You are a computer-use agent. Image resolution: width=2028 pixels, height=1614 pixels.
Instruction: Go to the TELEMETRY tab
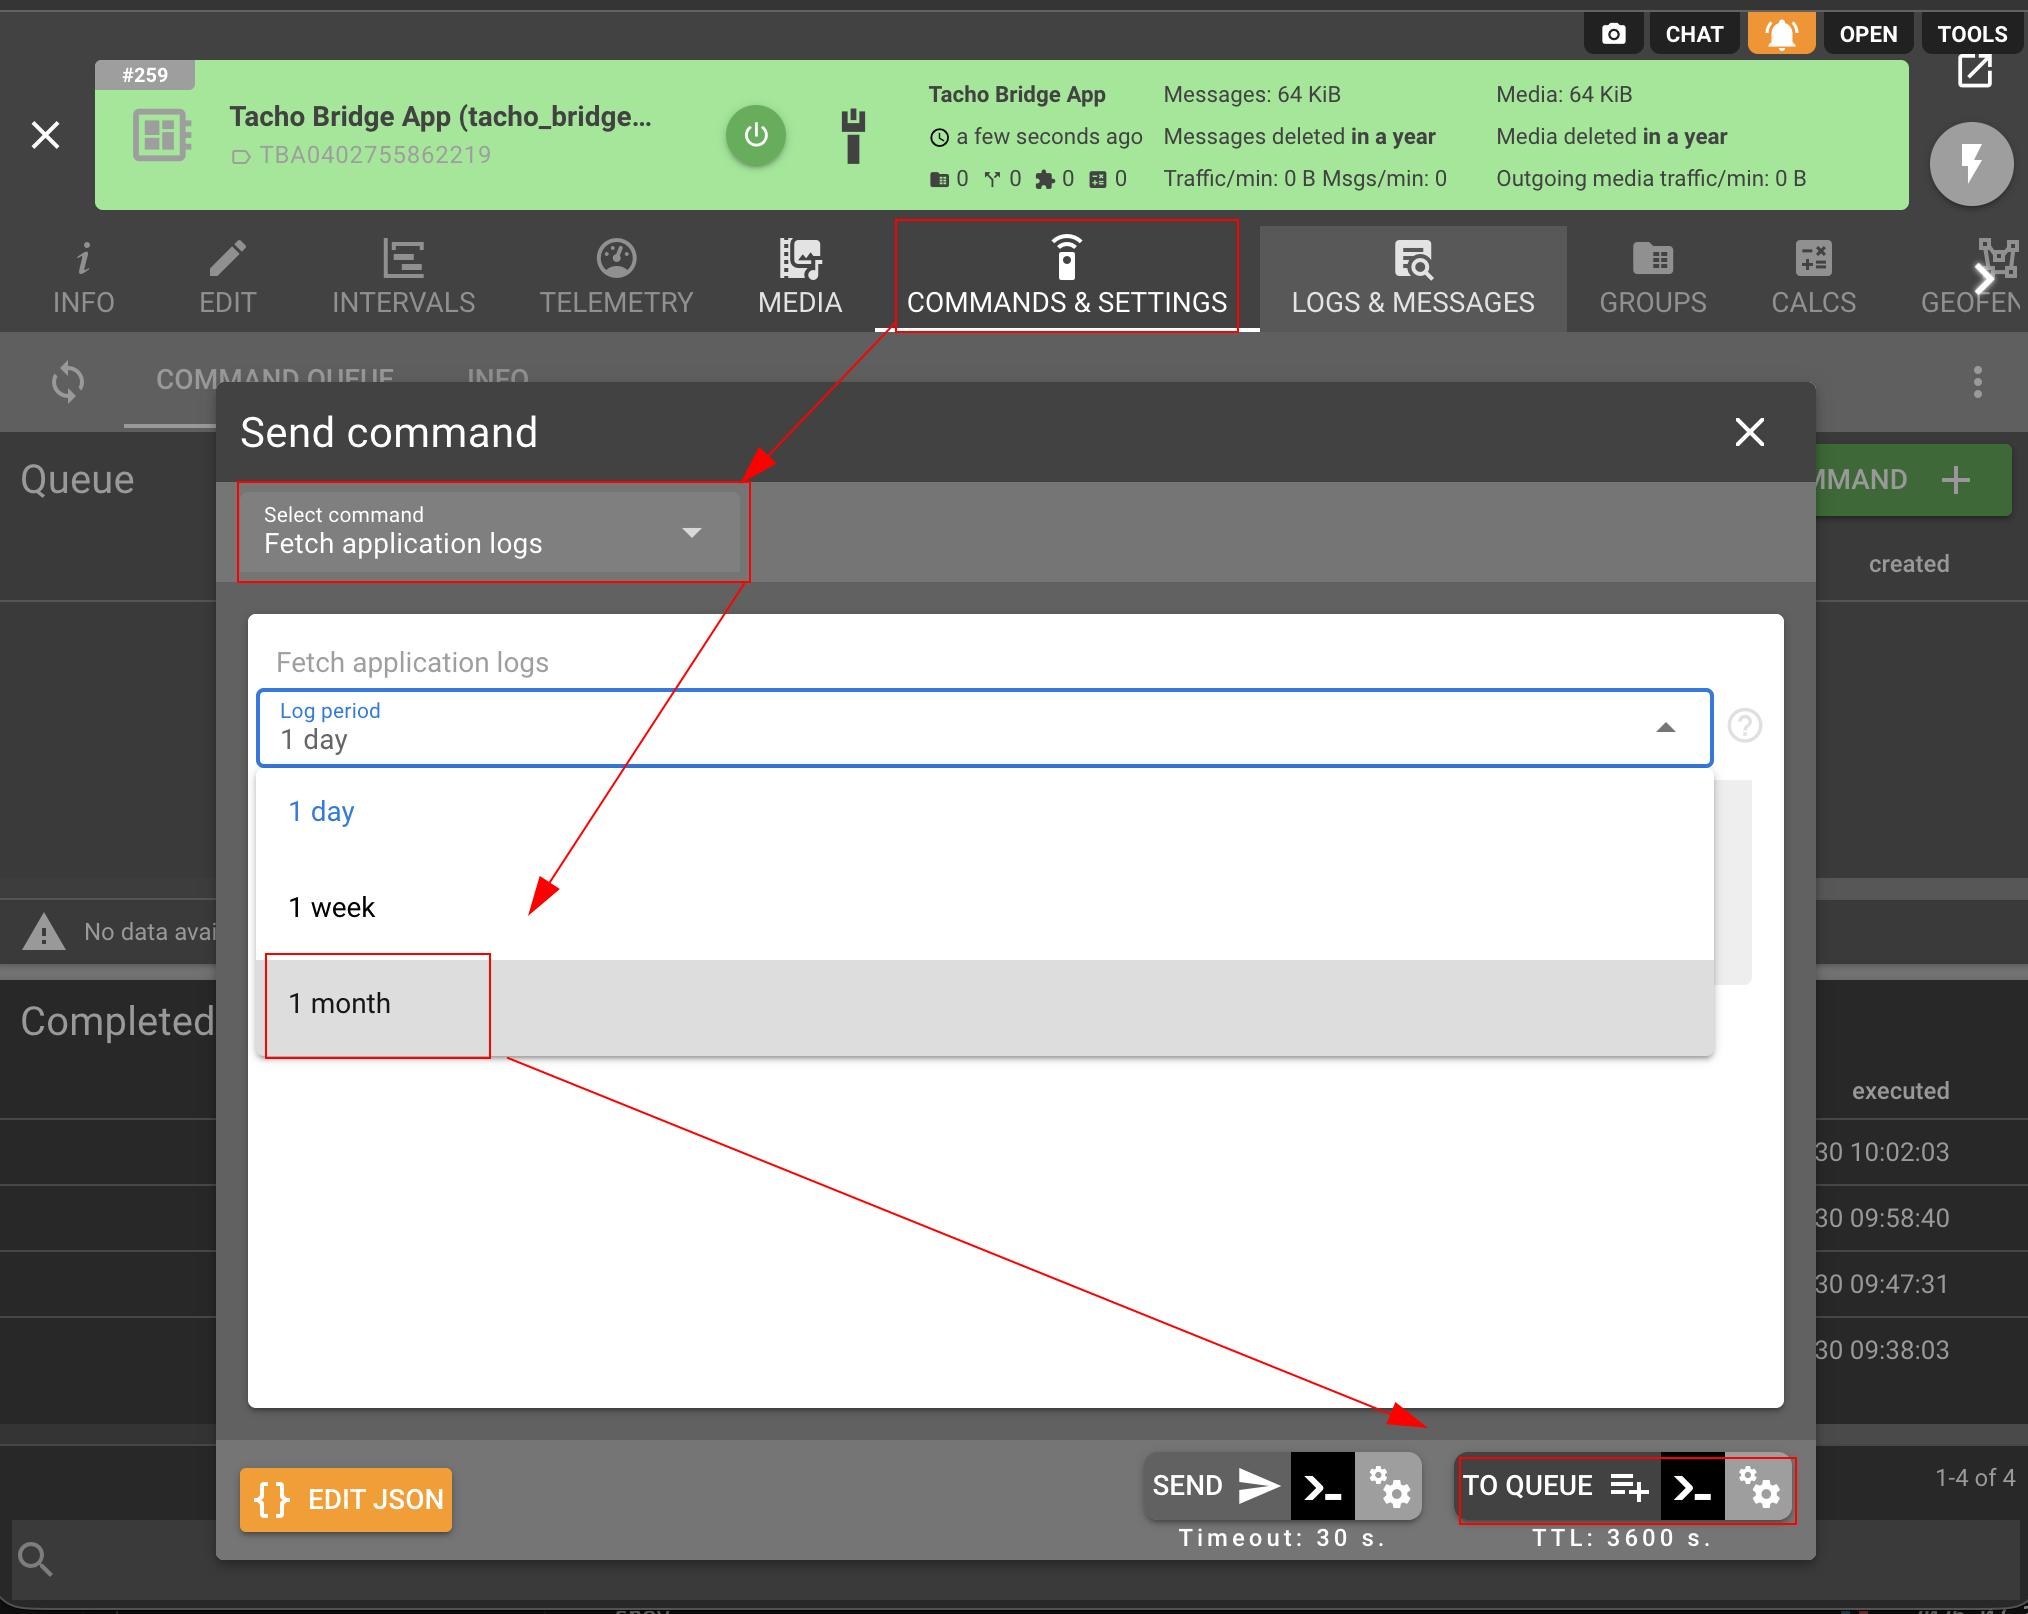(616, 279)
